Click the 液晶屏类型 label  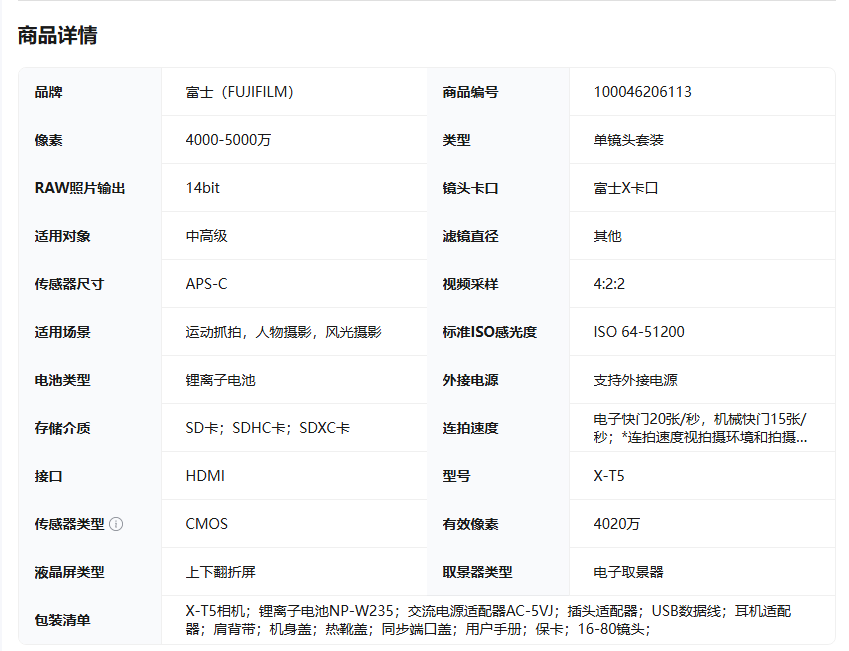pyautogui.click(x=69, y=572)
